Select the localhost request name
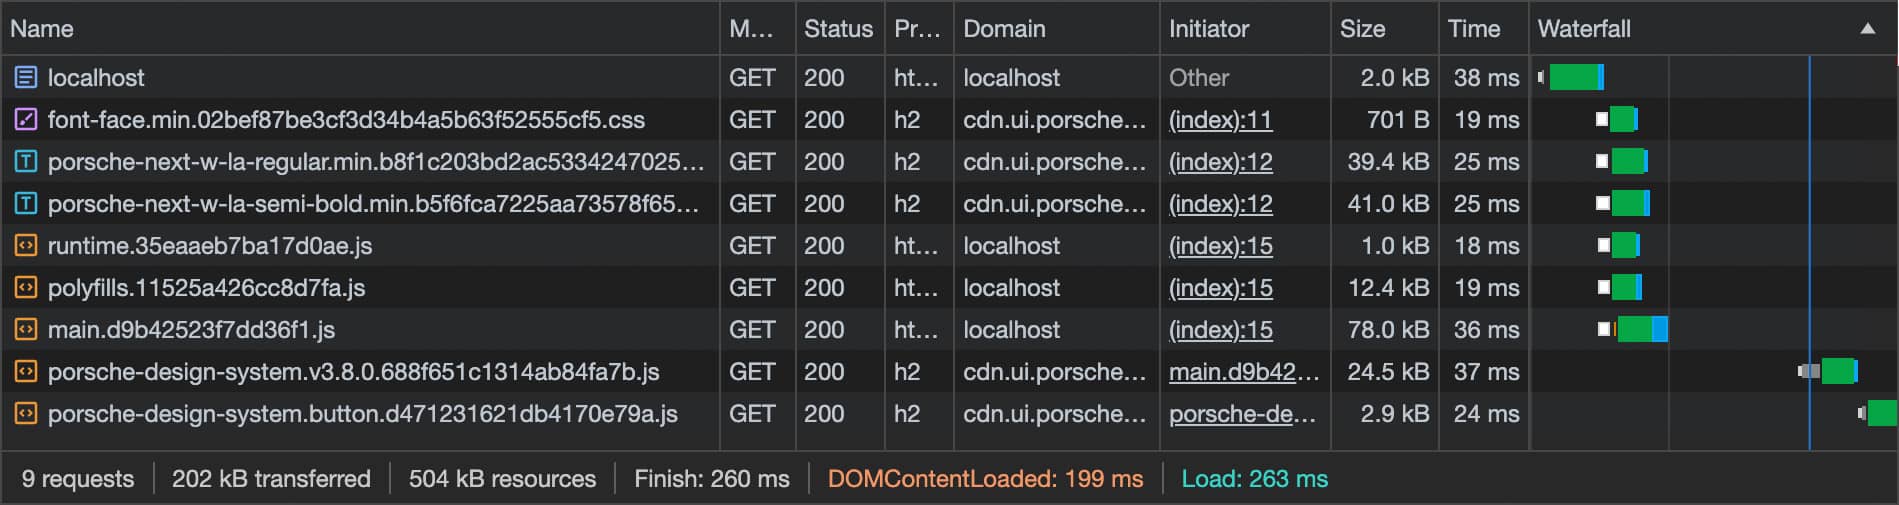Screen dimensions: 1899x505 96,77
